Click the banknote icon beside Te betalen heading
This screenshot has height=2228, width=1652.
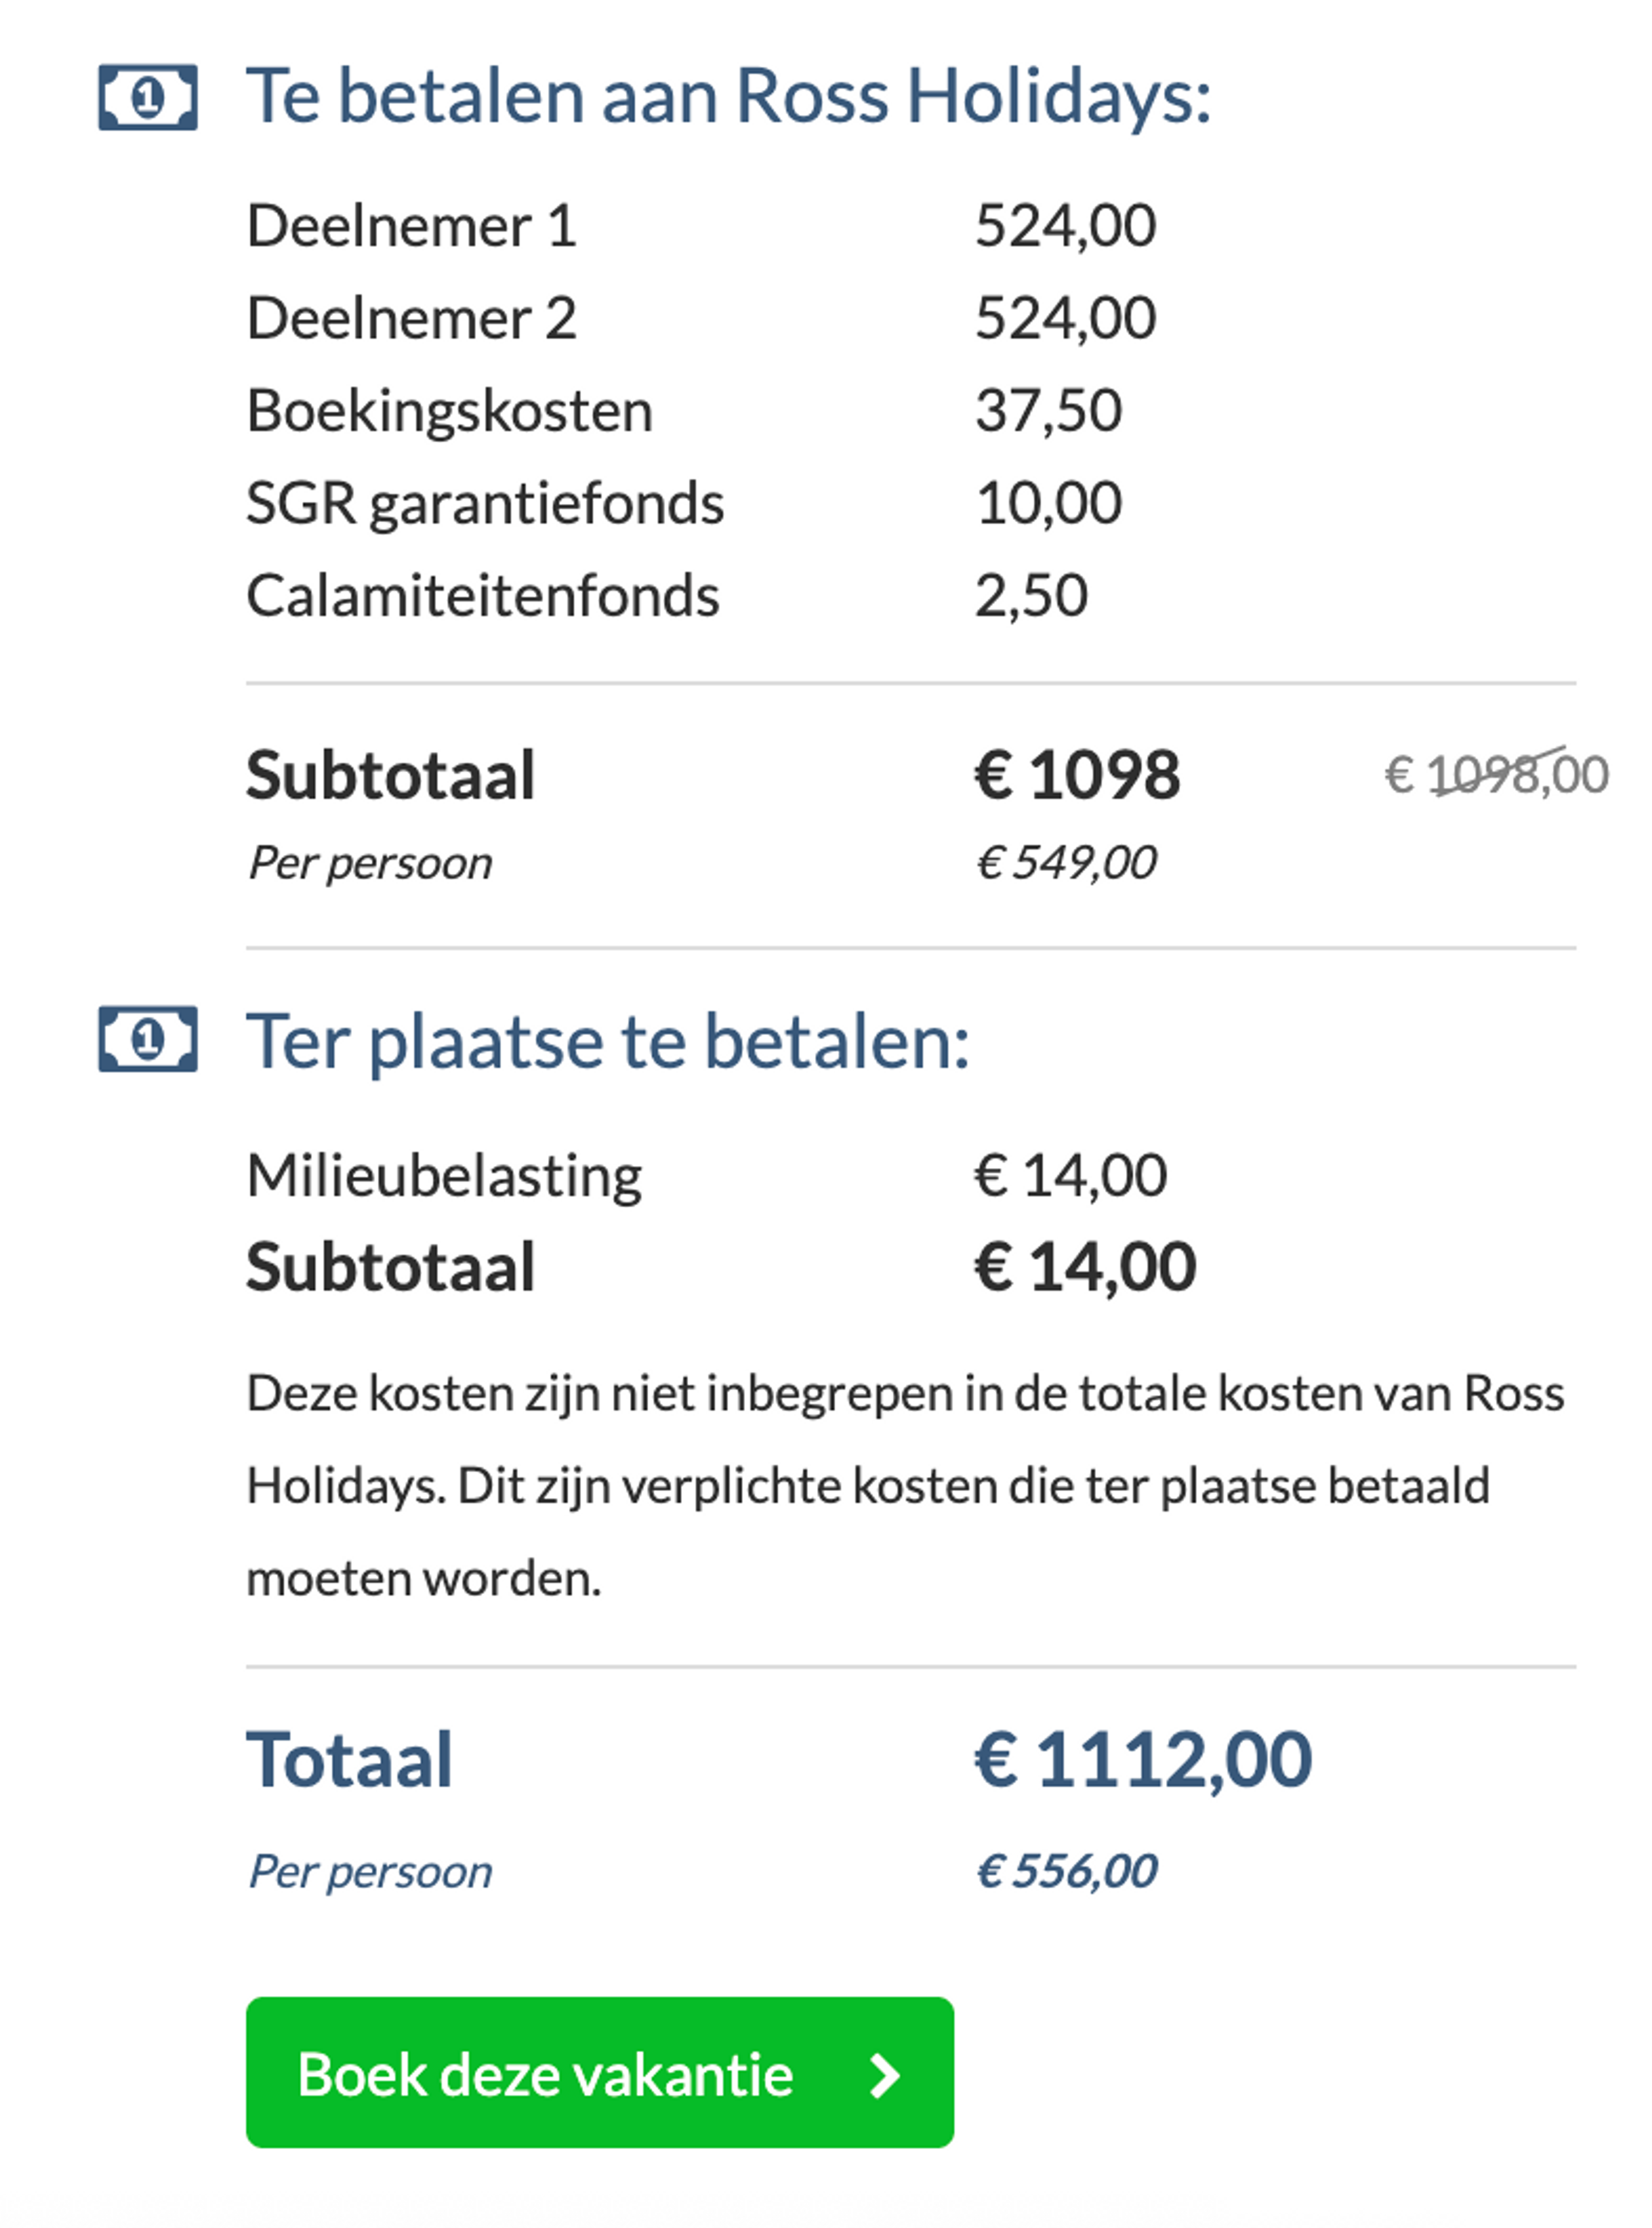point(148,97)
